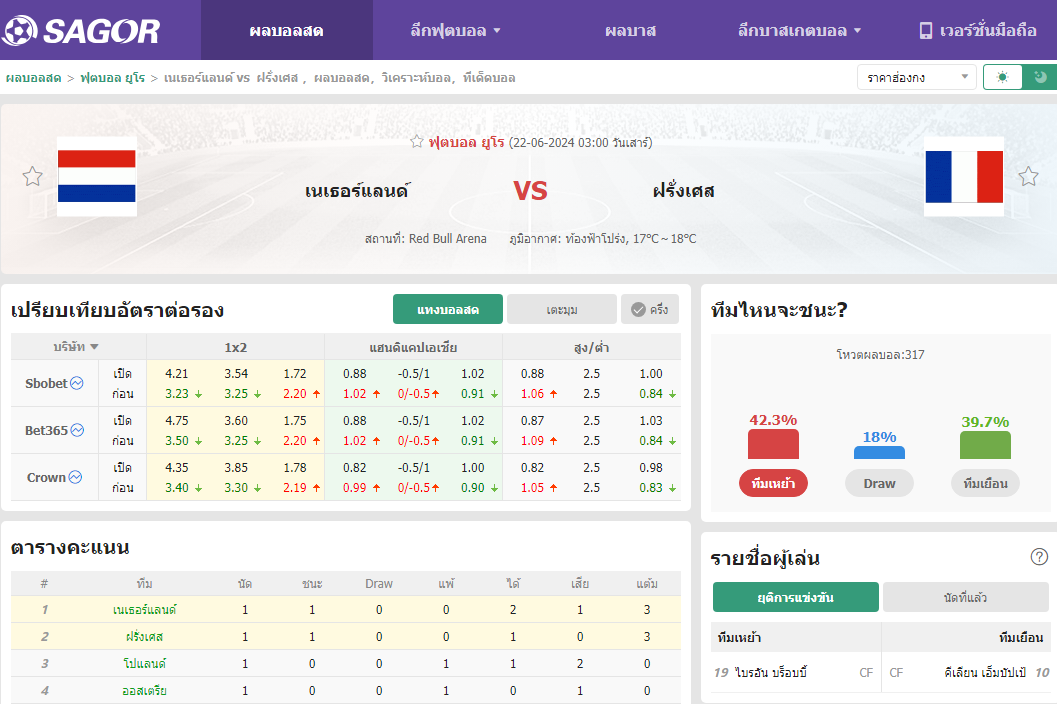Select the แทงบอลสด tab
Viewport: 1057px width, 704px height.
tap(448, 310)
